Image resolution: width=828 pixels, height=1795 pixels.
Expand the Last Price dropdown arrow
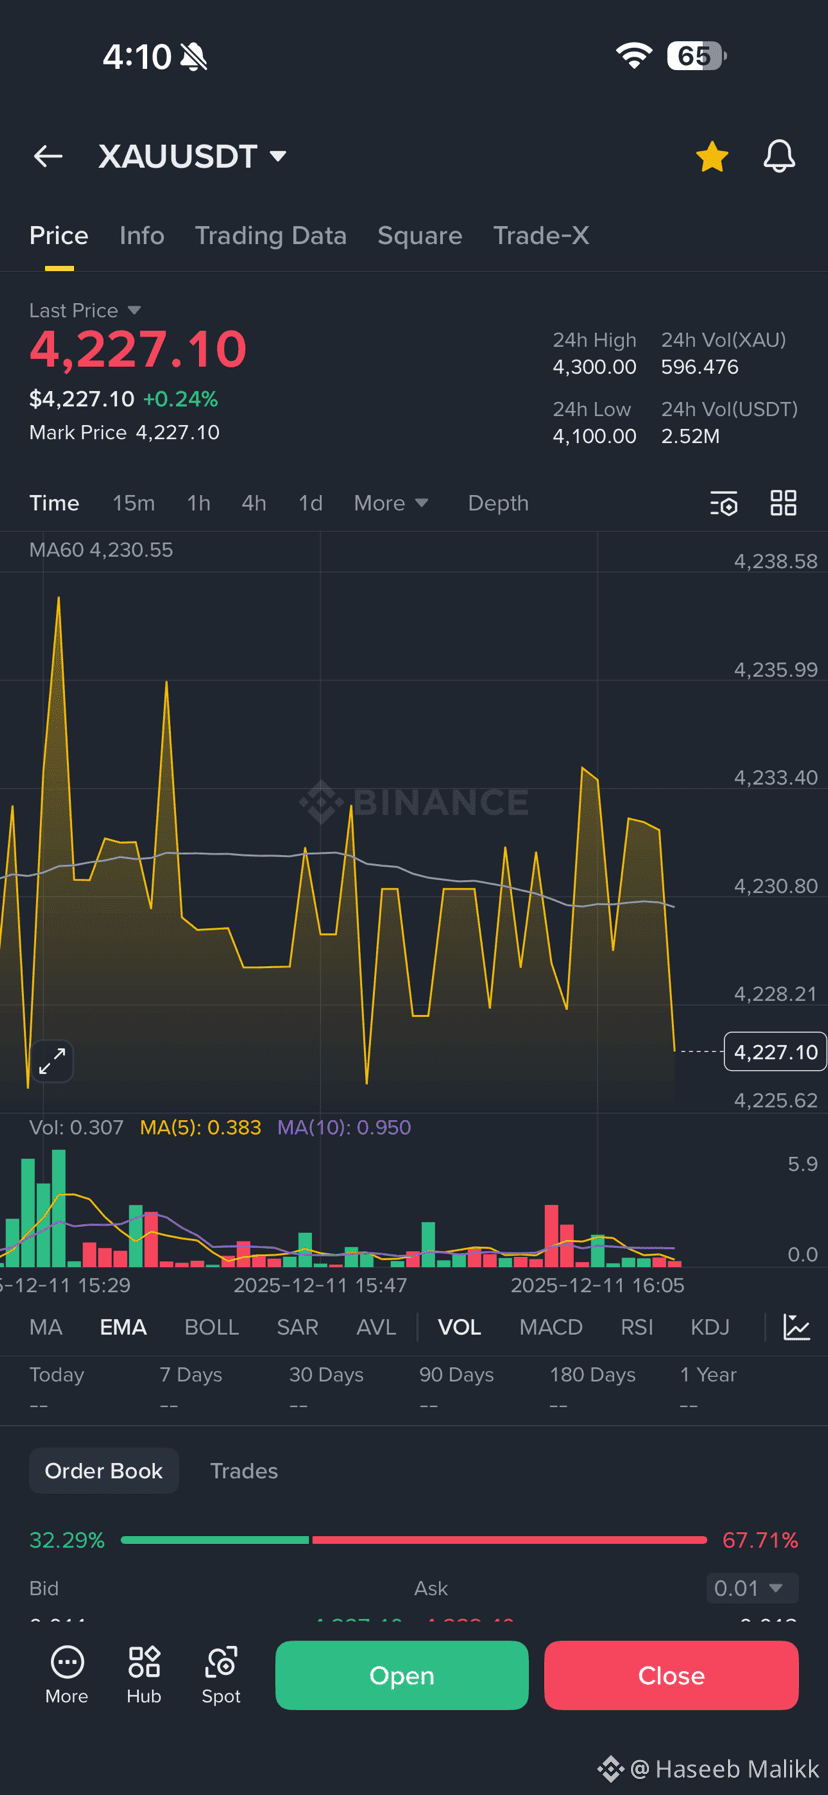pyautogui.click(x=134, y=310)
